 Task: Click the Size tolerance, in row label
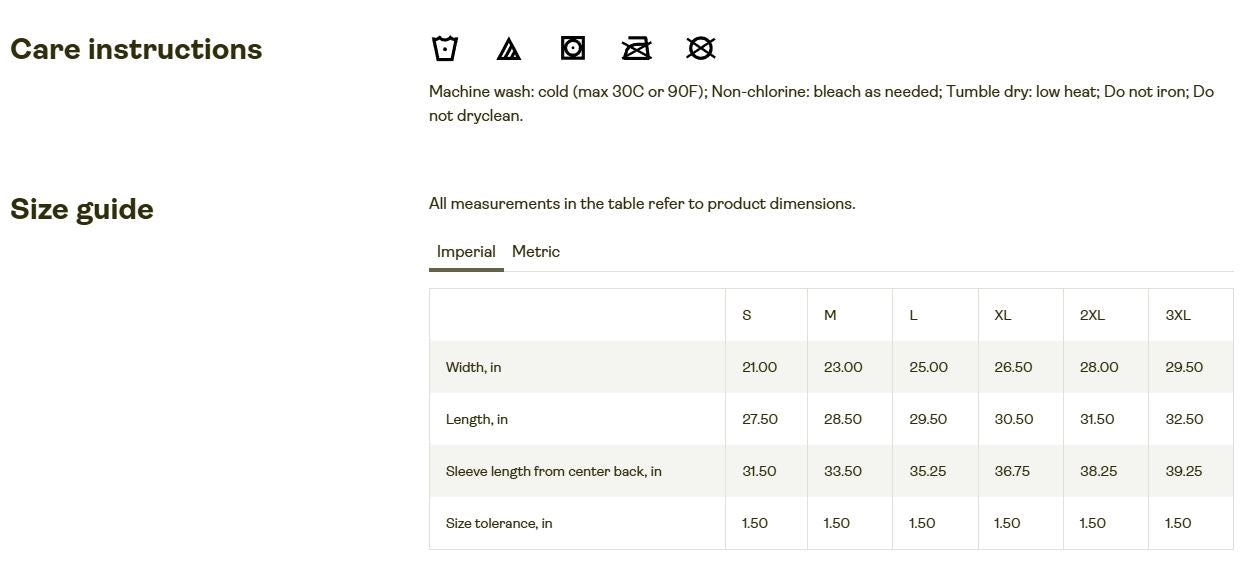(x=499, y=523)
